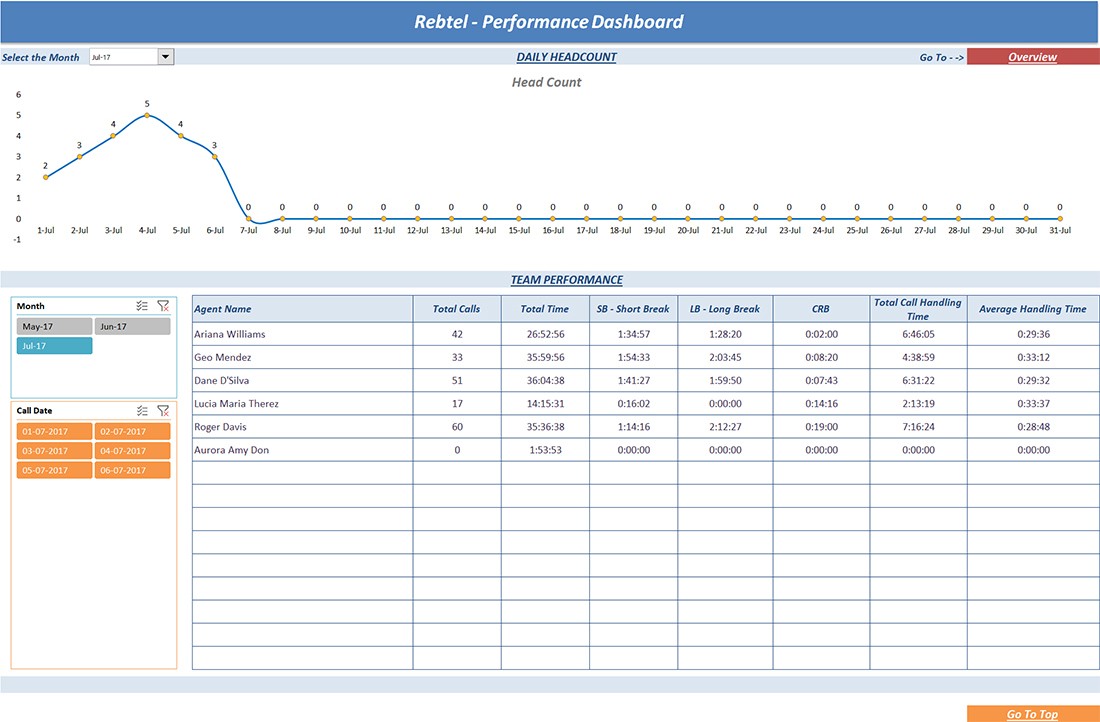The image size is (1100, 722).
Task: Click the TEAM PERFORMANCE section heading
Action: coord(567,279)
